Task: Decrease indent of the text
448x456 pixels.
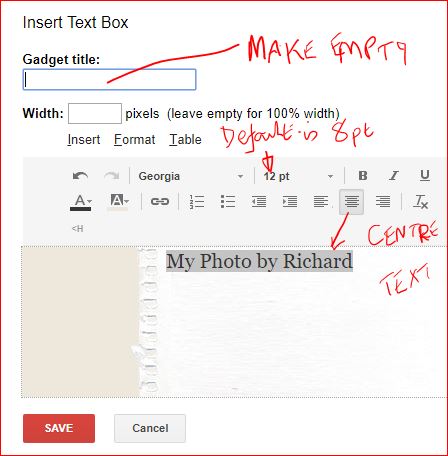Action: 259,201
